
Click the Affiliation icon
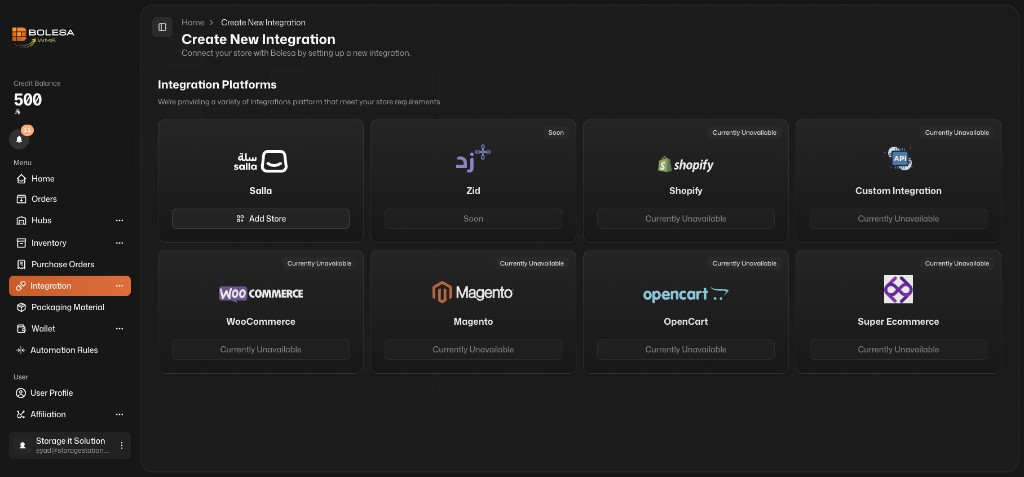[21, 414]
